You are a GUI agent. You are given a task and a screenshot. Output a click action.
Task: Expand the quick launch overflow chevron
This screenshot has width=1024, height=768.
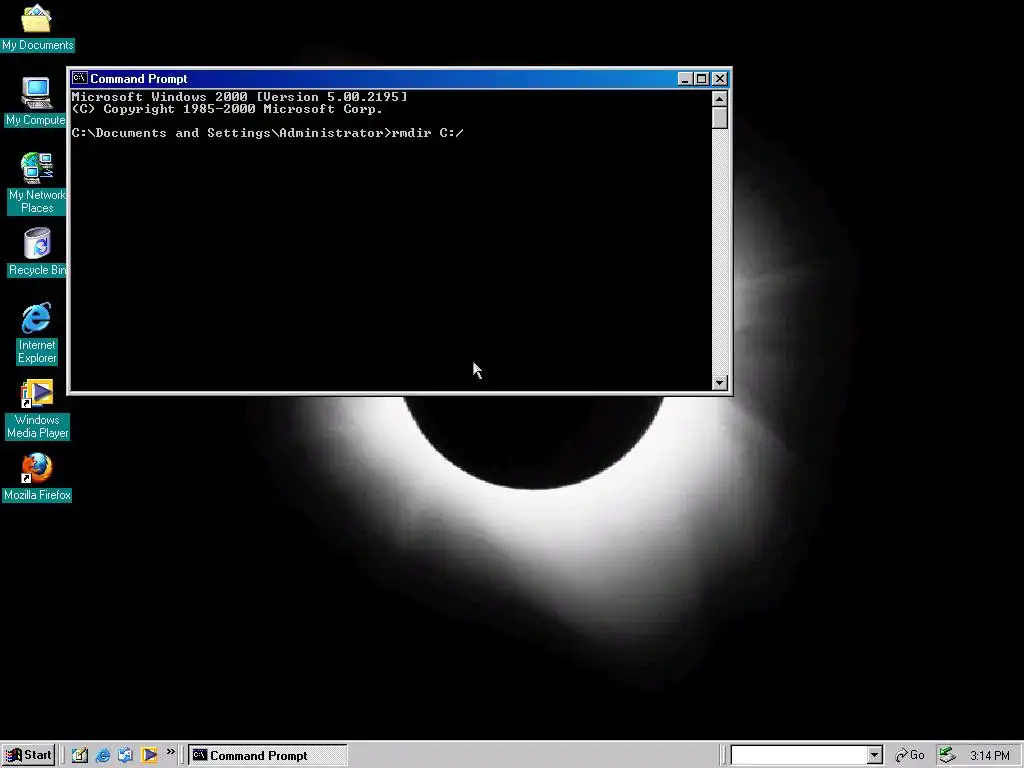[170, 752]
